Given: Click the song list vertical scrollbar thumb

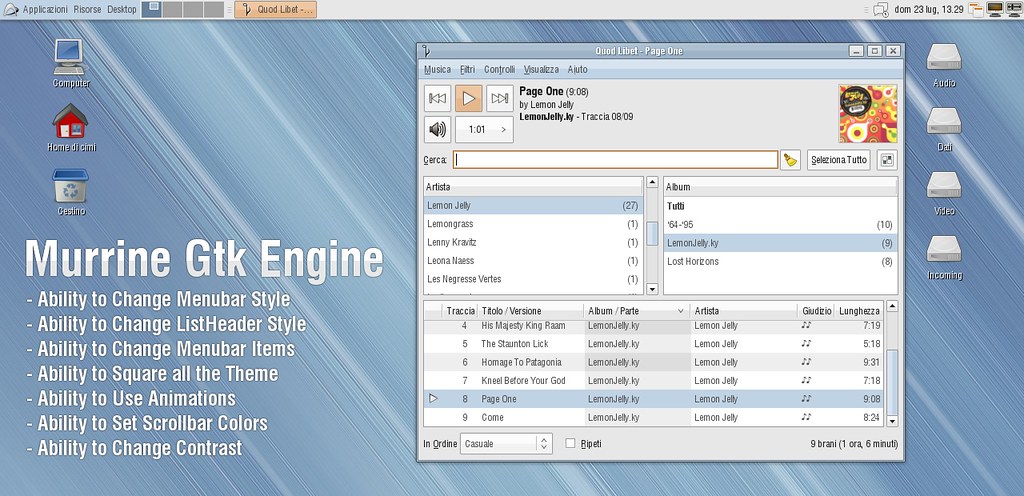Looking at the screenshot, I should click(892, 380).
